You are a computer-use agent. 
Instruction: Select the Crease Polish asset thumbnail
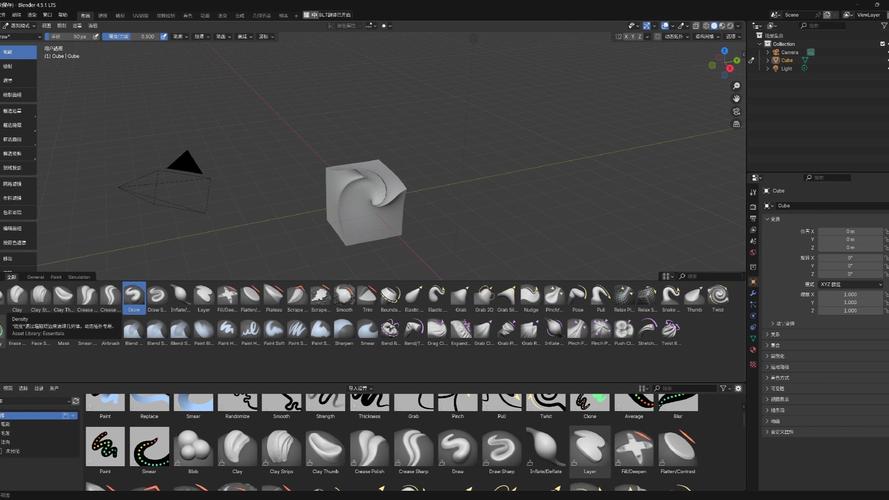click(x=369, y=451)
